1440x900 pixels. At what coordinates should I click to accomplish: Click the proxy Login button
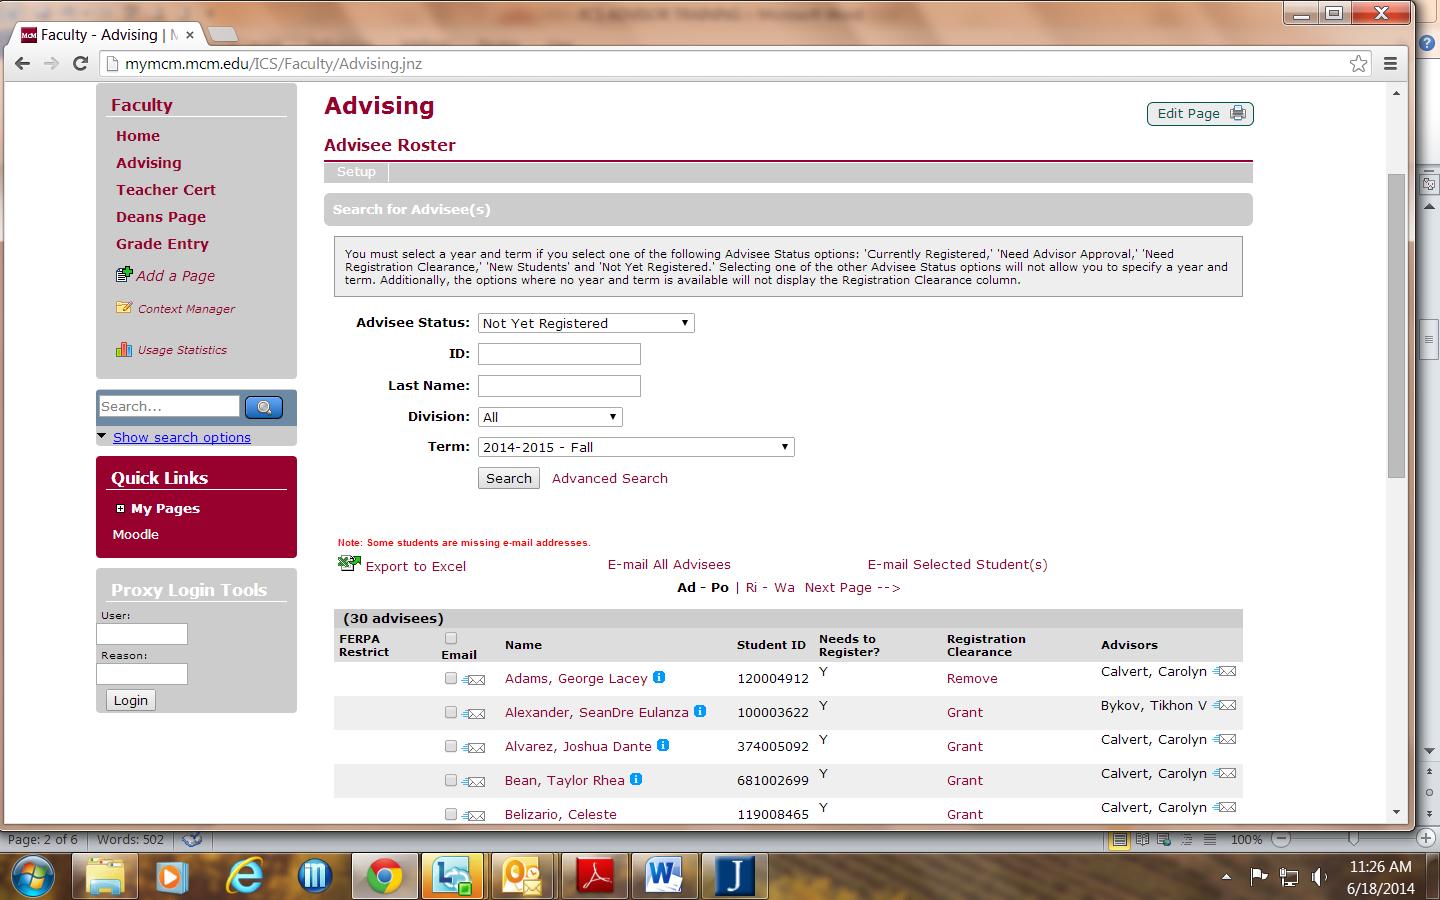tap(130, 700)
